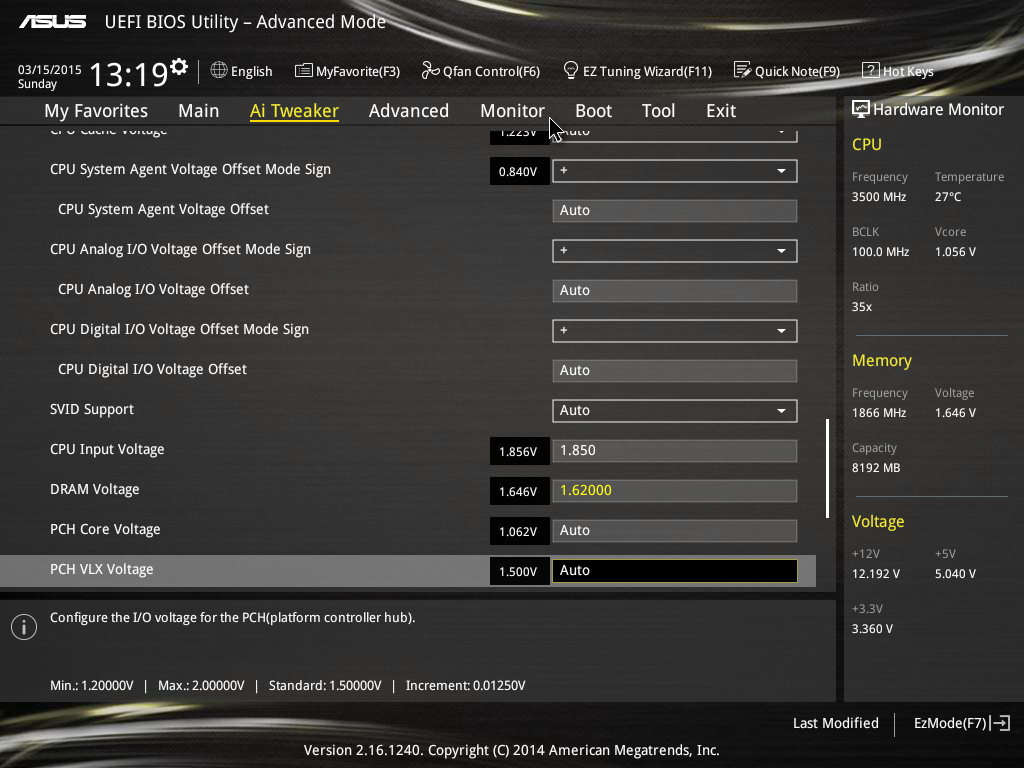Click the +12V 12.192 V value
Image resolution: width=1024 pixels, height=768 pixels.
pos(876,573)
